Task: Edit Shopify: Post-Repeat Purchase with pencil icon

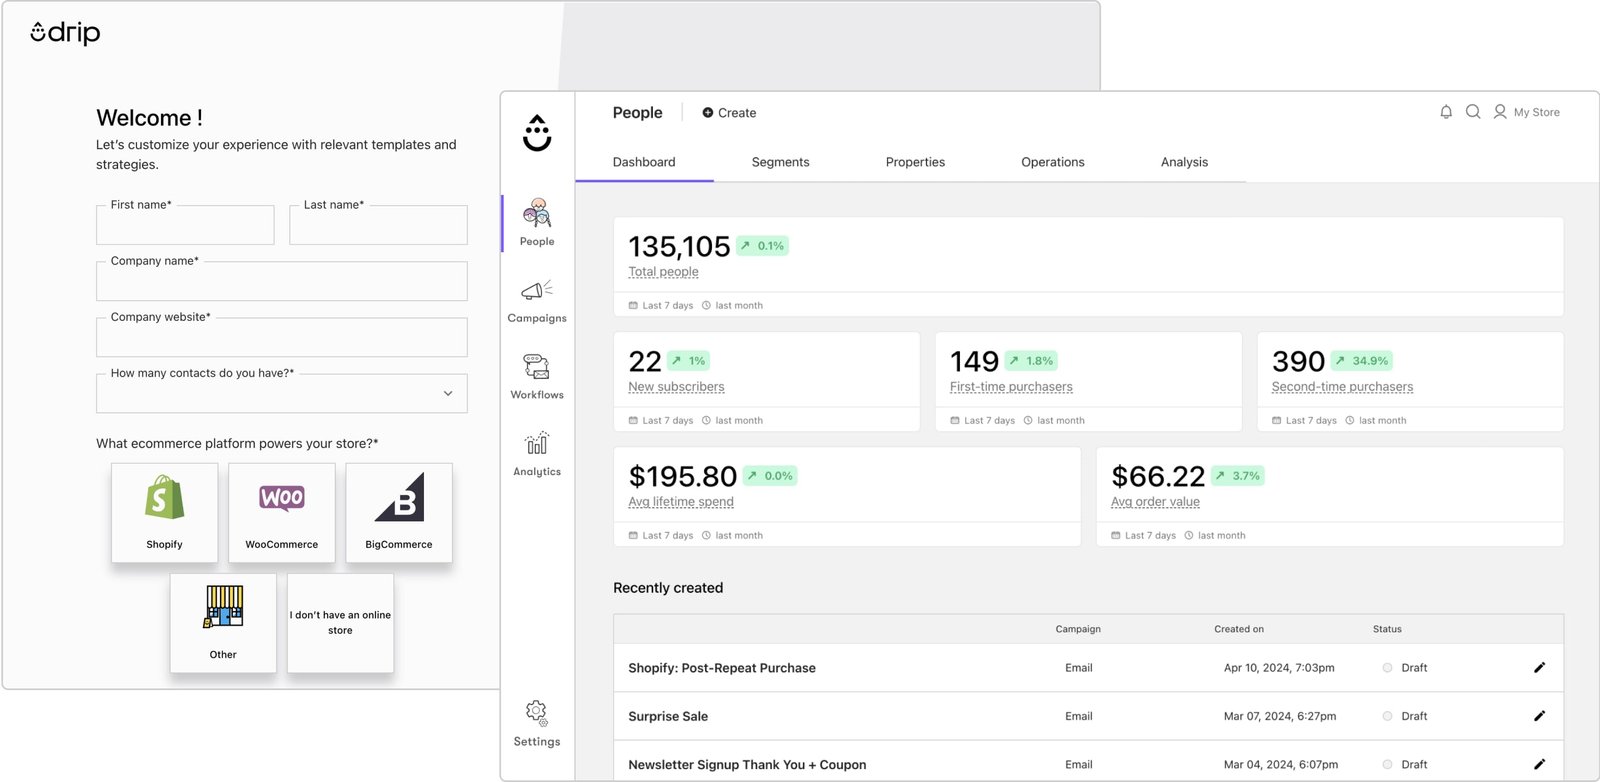Action: click(1539, 668)
